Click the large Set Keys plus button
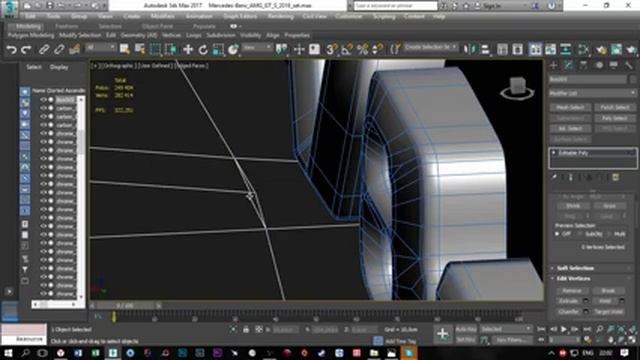This screenshot has height=360, width=640. [x=442, y=334]
